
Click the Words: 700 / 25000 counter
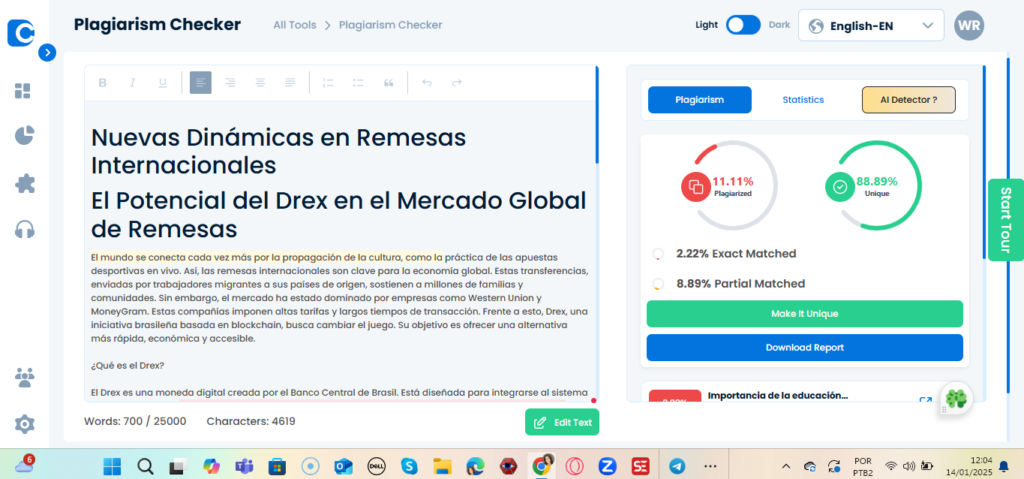click(135, 421)
